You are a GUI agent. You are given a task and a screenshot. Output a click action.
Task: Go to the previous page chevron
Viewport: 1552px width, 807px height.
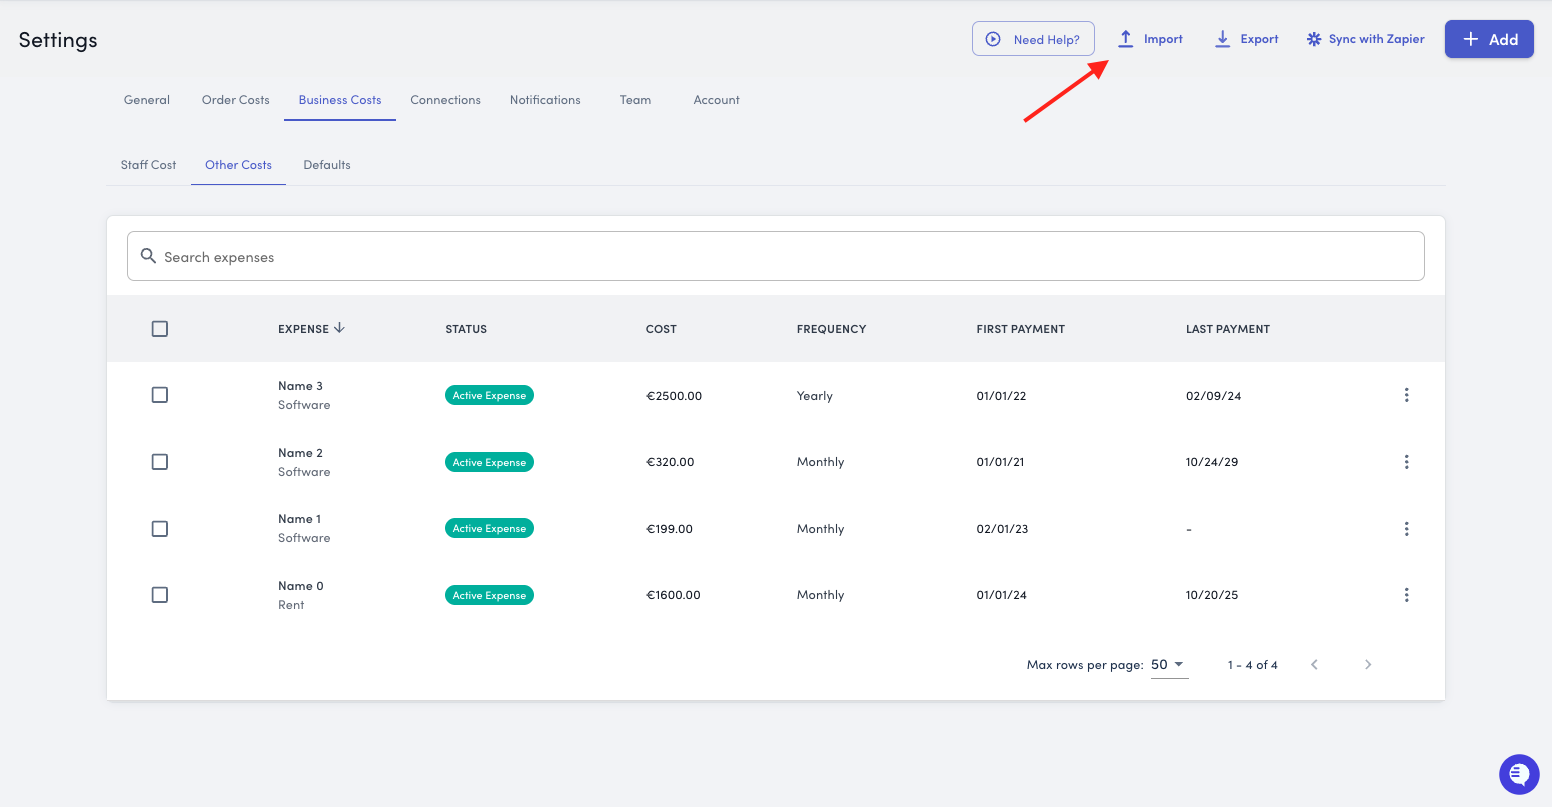coord(1314,665)
